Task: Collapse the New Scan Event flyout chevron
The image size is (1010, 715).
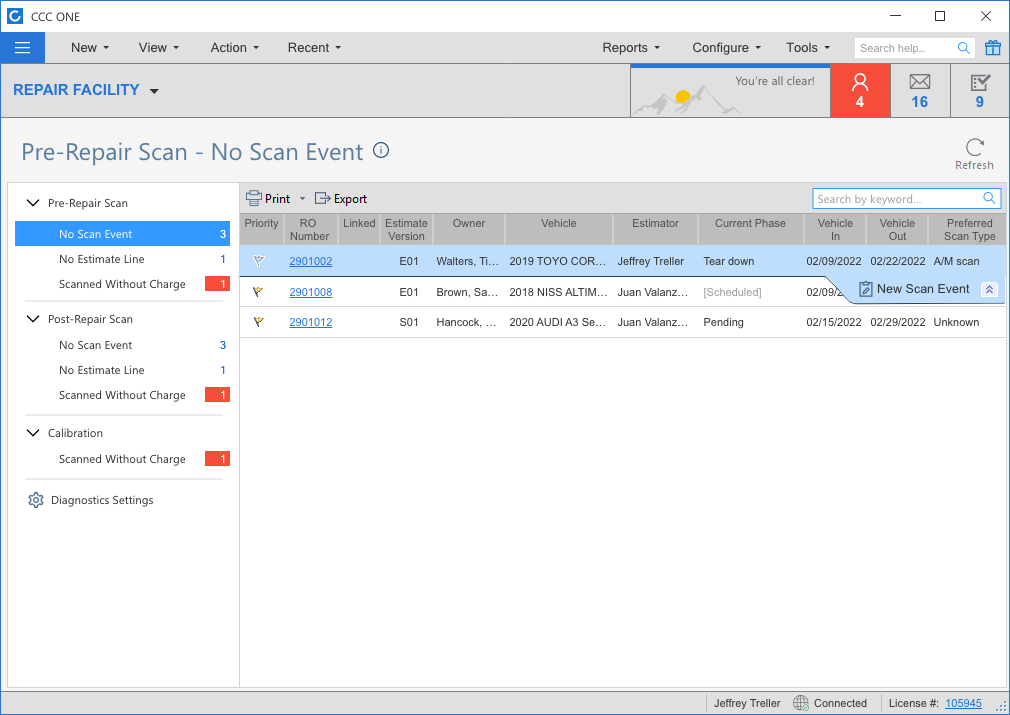Action: 989,290
